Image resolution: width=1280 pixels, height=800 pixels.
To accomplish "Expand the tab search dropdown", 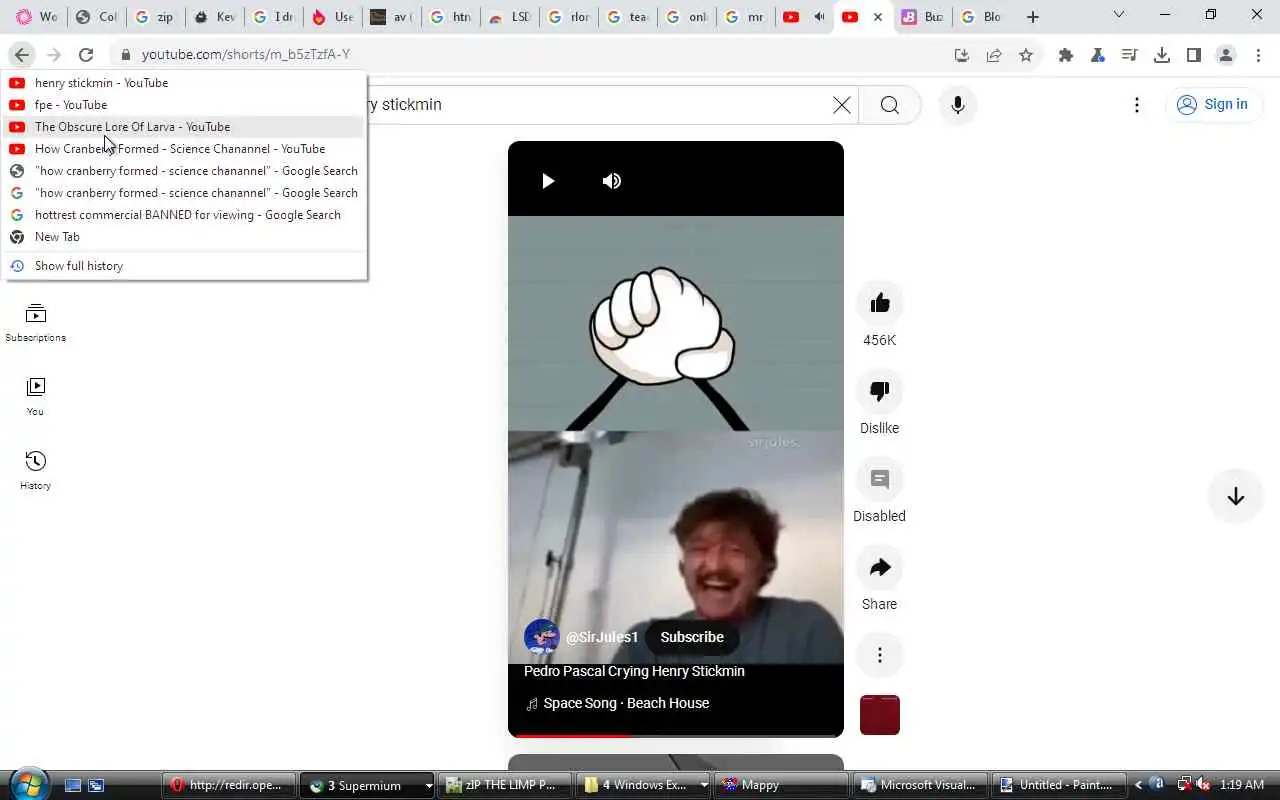I will point(1119,15).
